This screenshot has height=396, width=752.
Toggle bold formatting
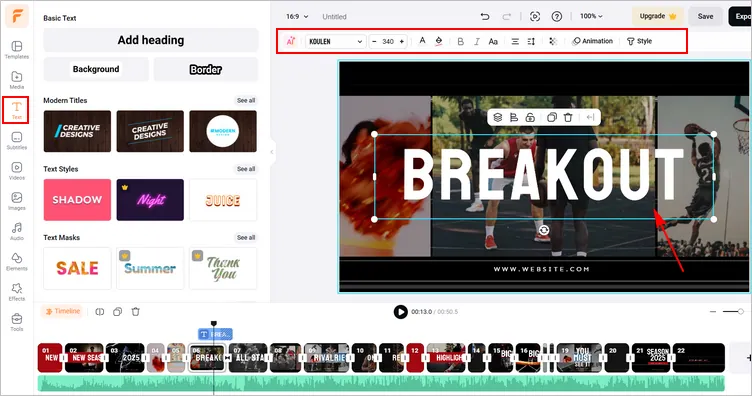click(460, 42)
